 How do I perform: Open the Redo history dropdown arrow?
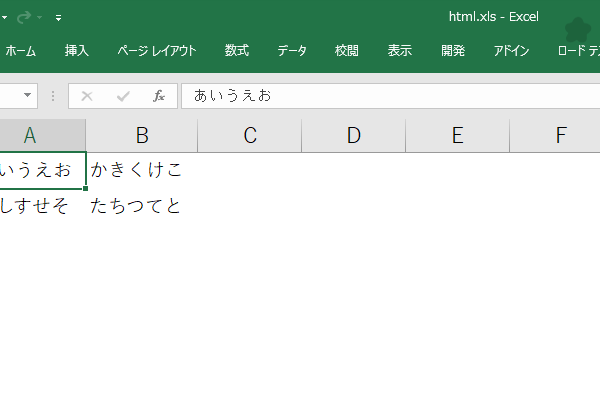point(39,17)
